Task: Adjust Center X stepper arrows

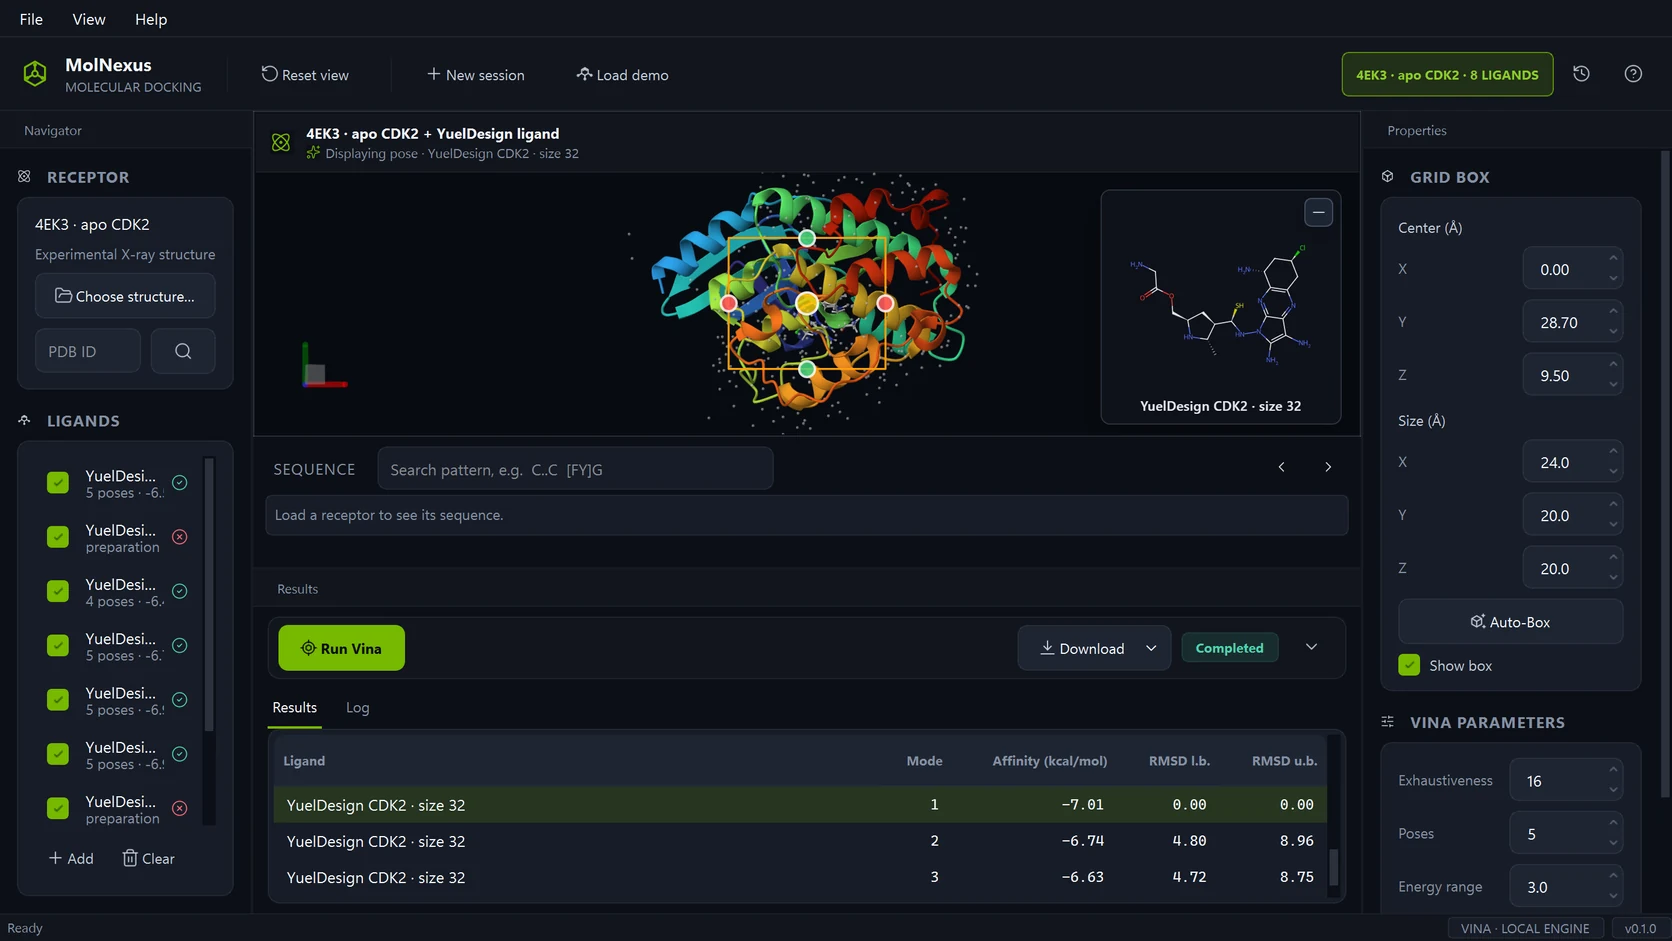Action: (1613, 269)
